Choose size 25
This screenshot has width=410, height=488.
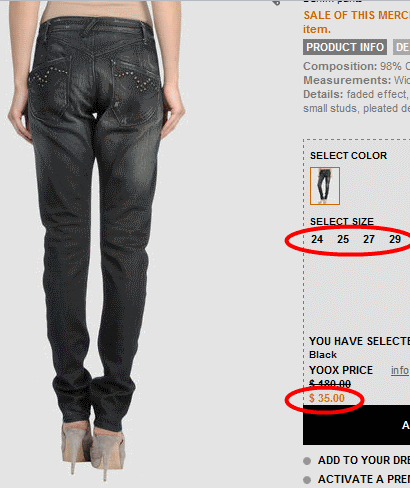coord(343,239)
